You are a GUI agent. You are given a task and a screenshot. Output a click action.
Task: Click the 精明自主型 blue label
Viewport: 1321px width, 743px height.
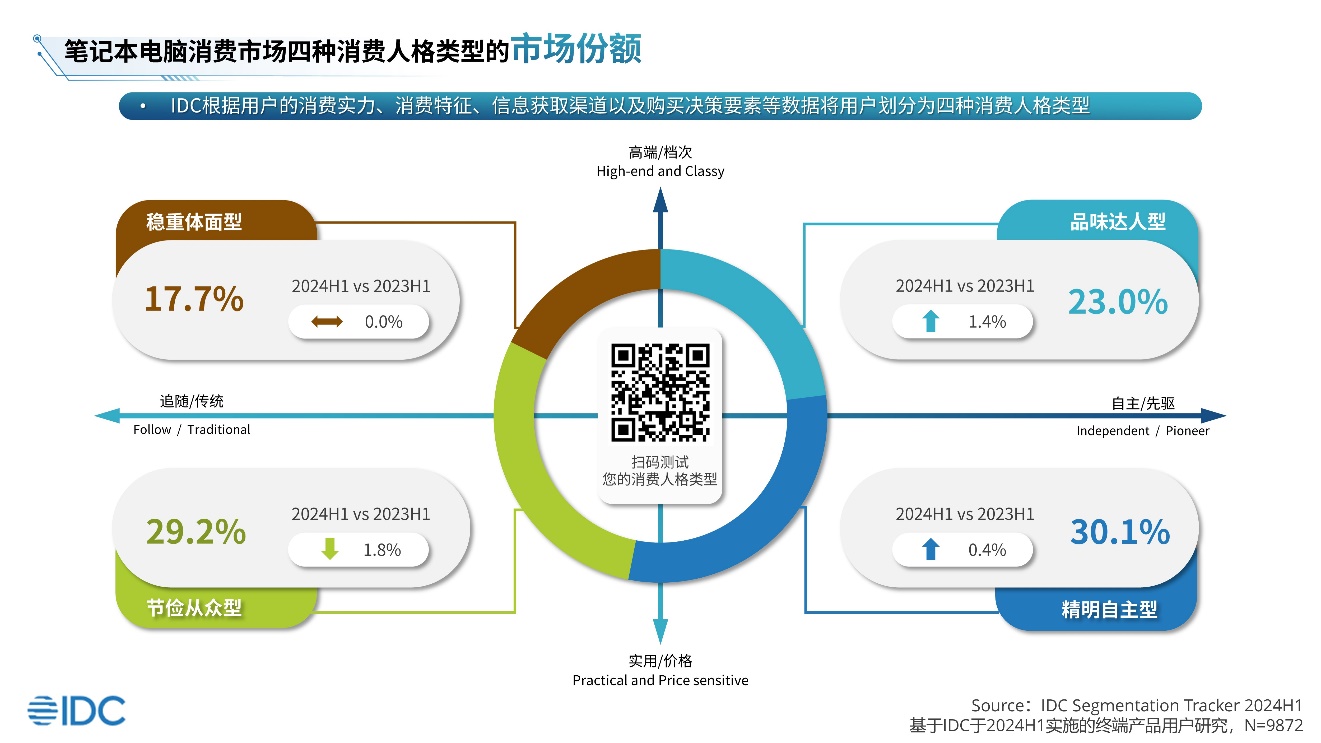pyautogui.click(x=1109, y=608)
